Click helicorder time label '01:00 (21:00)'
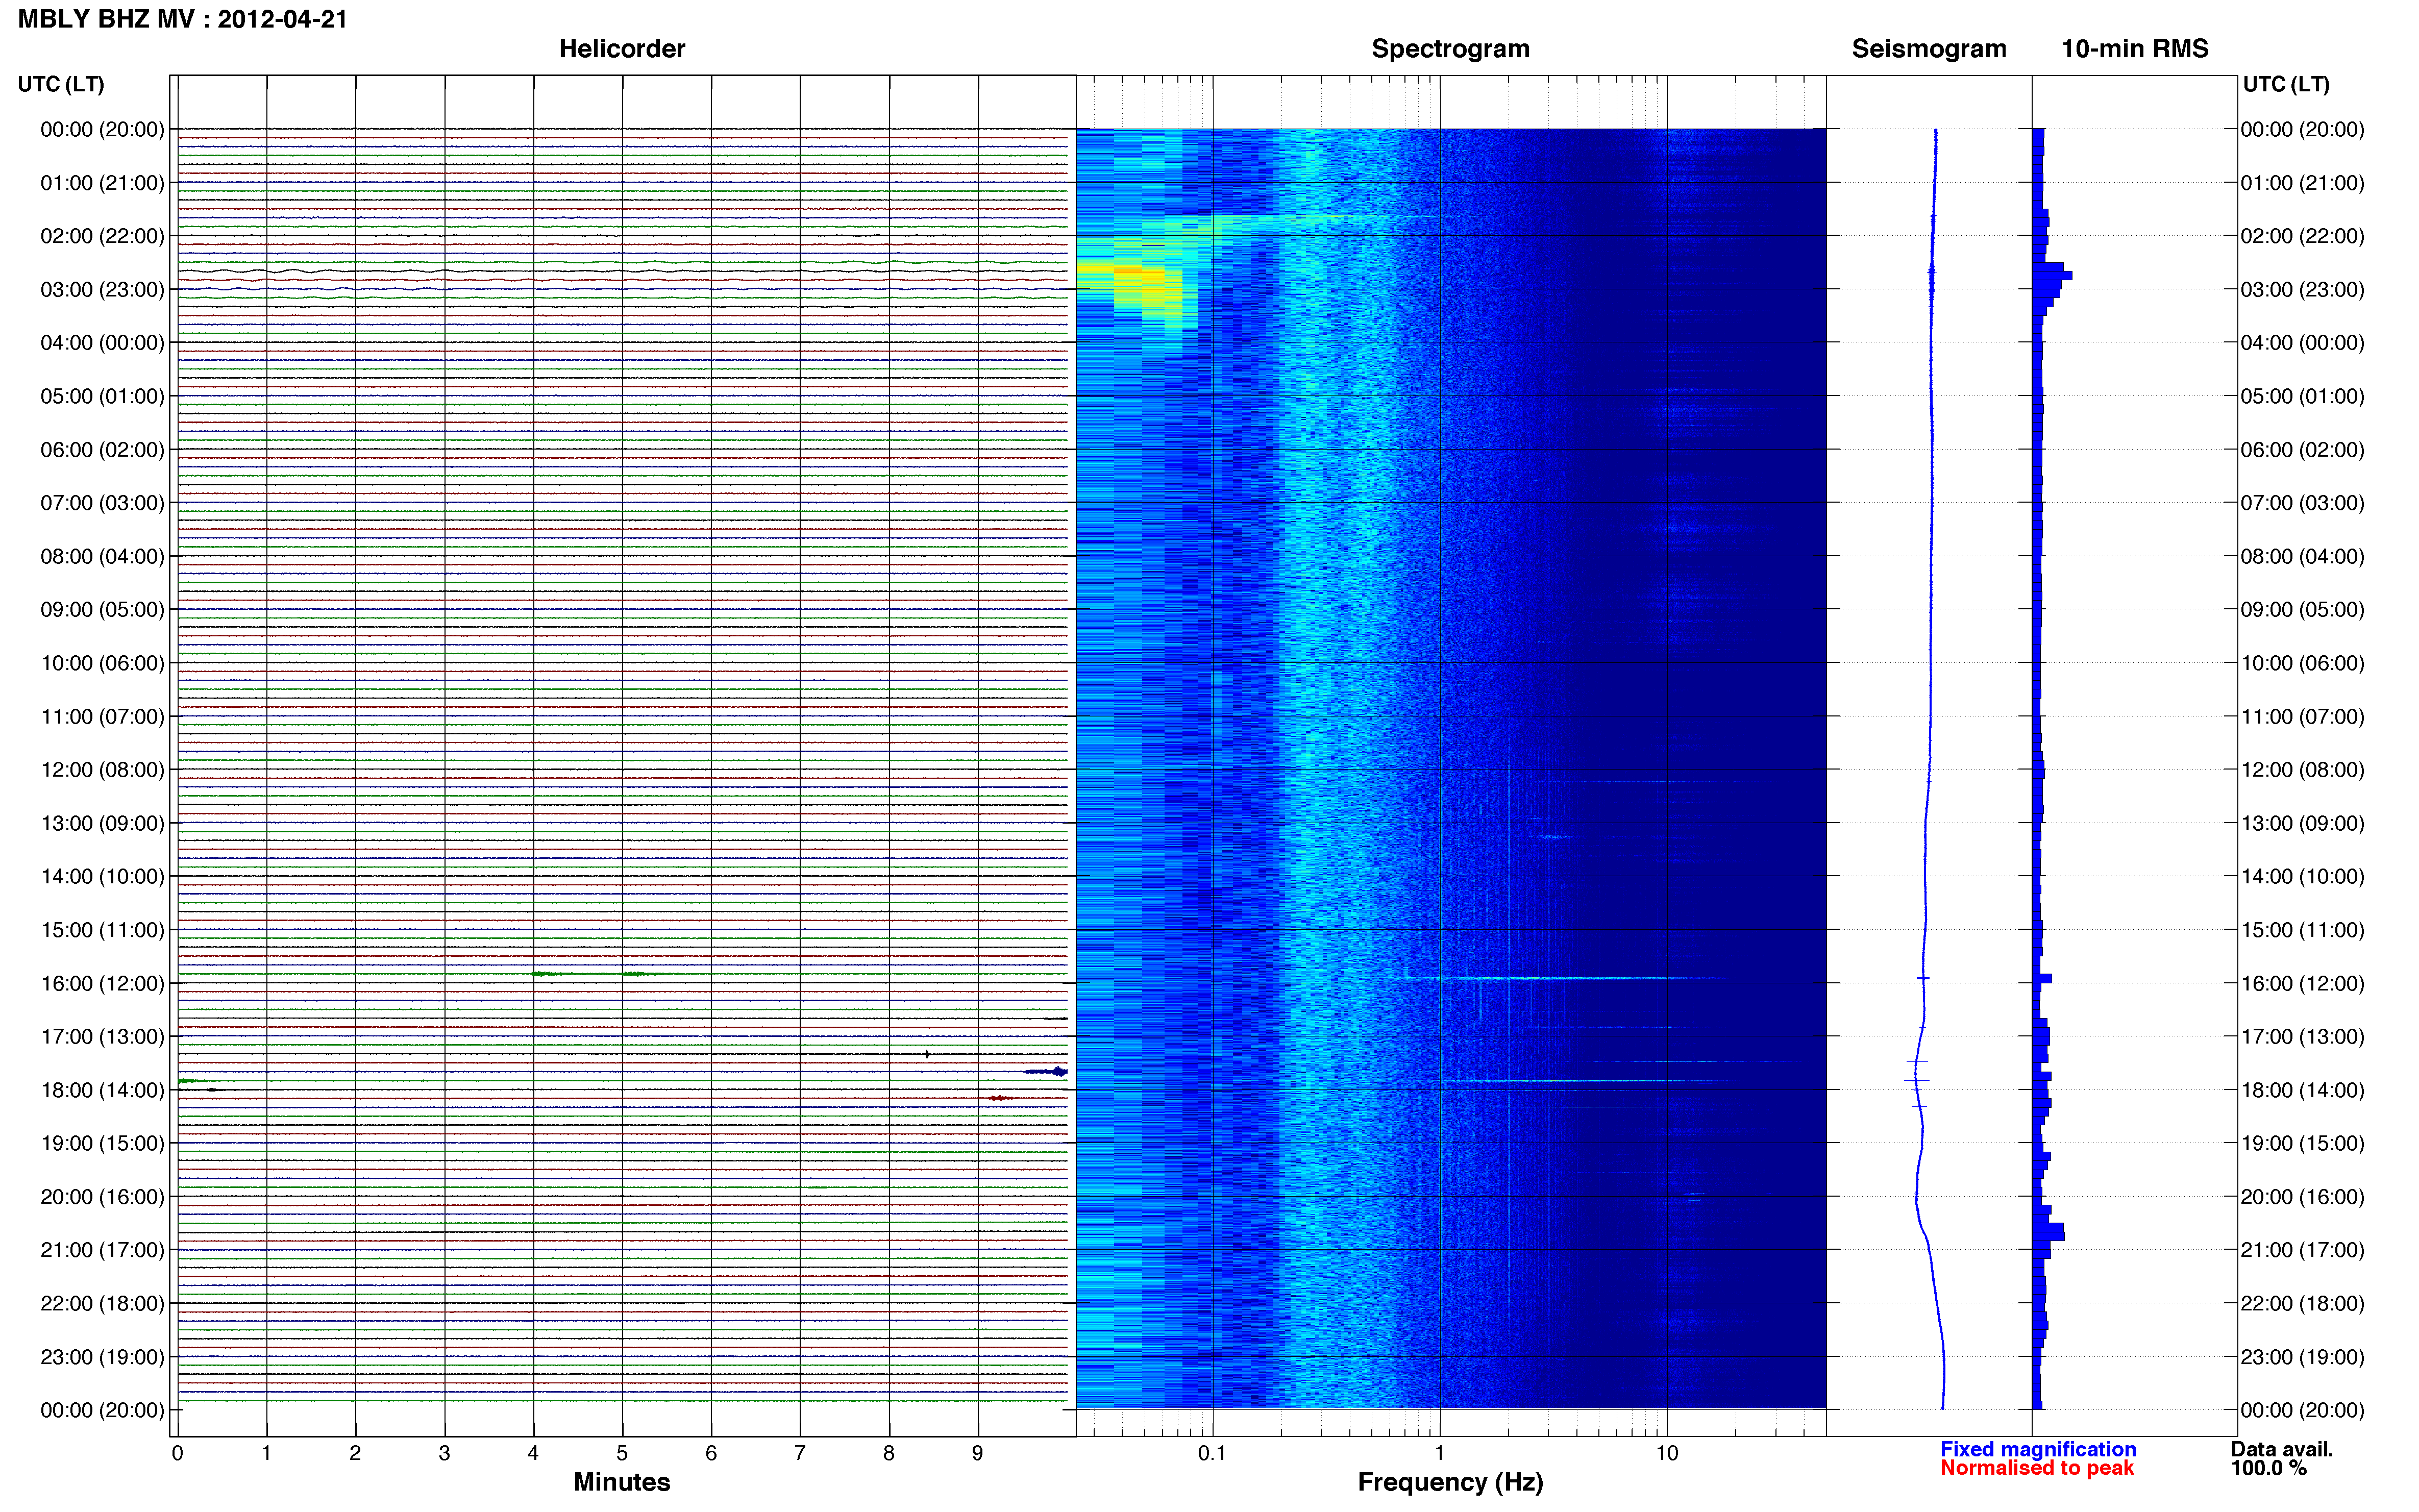2419x1512 pixels. coord(102,183)
